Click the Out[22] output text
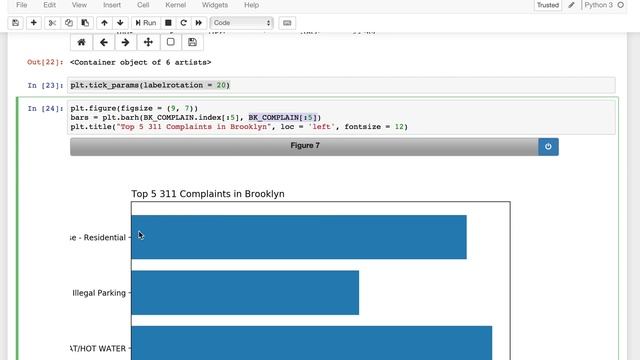 pos(140,62)
